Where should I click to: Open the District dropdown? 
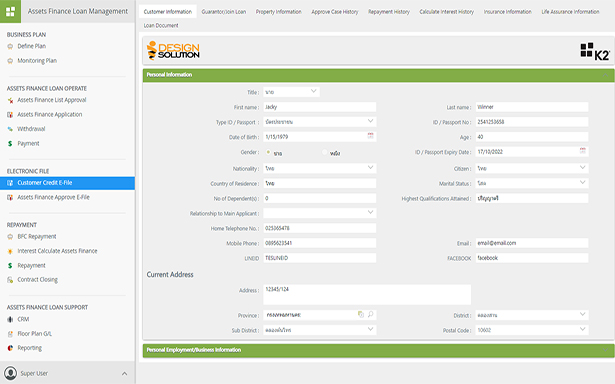coord(532,315)
